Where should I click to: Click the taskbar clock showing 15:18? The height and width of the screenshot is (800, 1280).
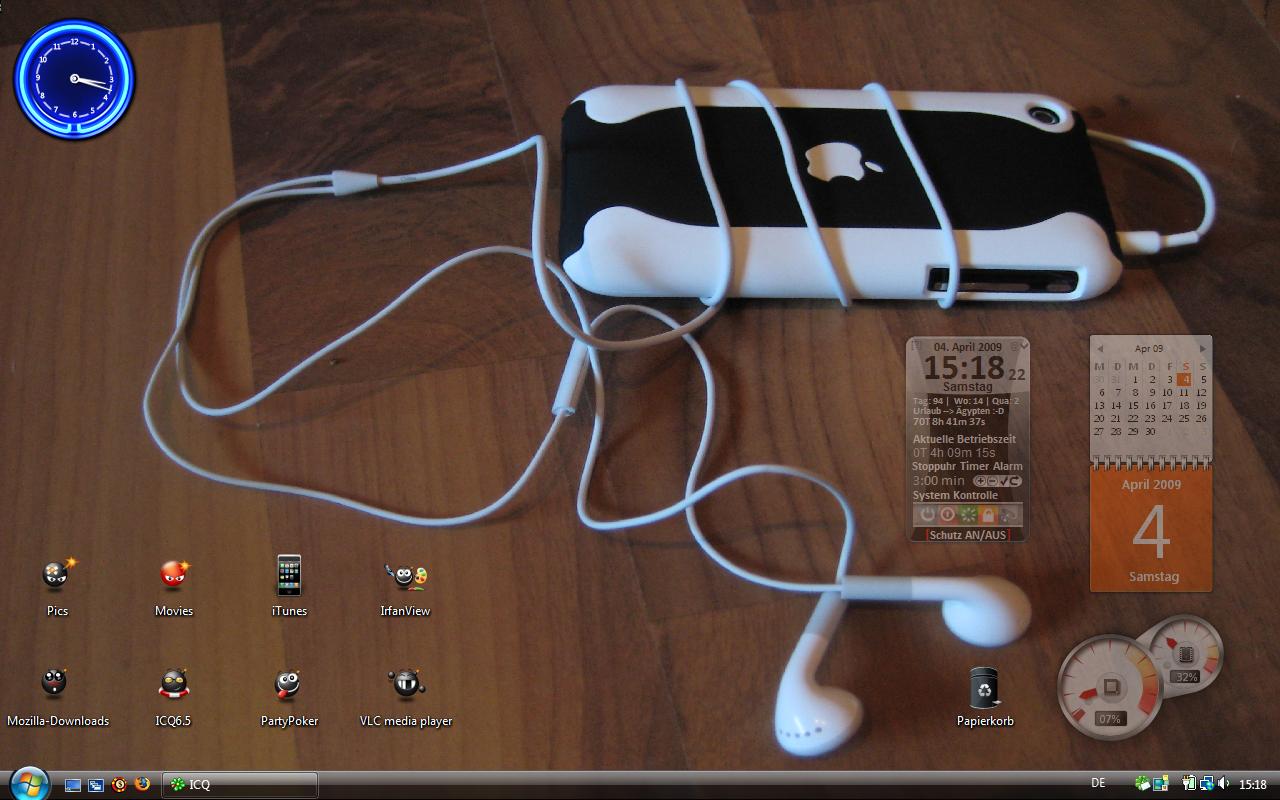1253,784
